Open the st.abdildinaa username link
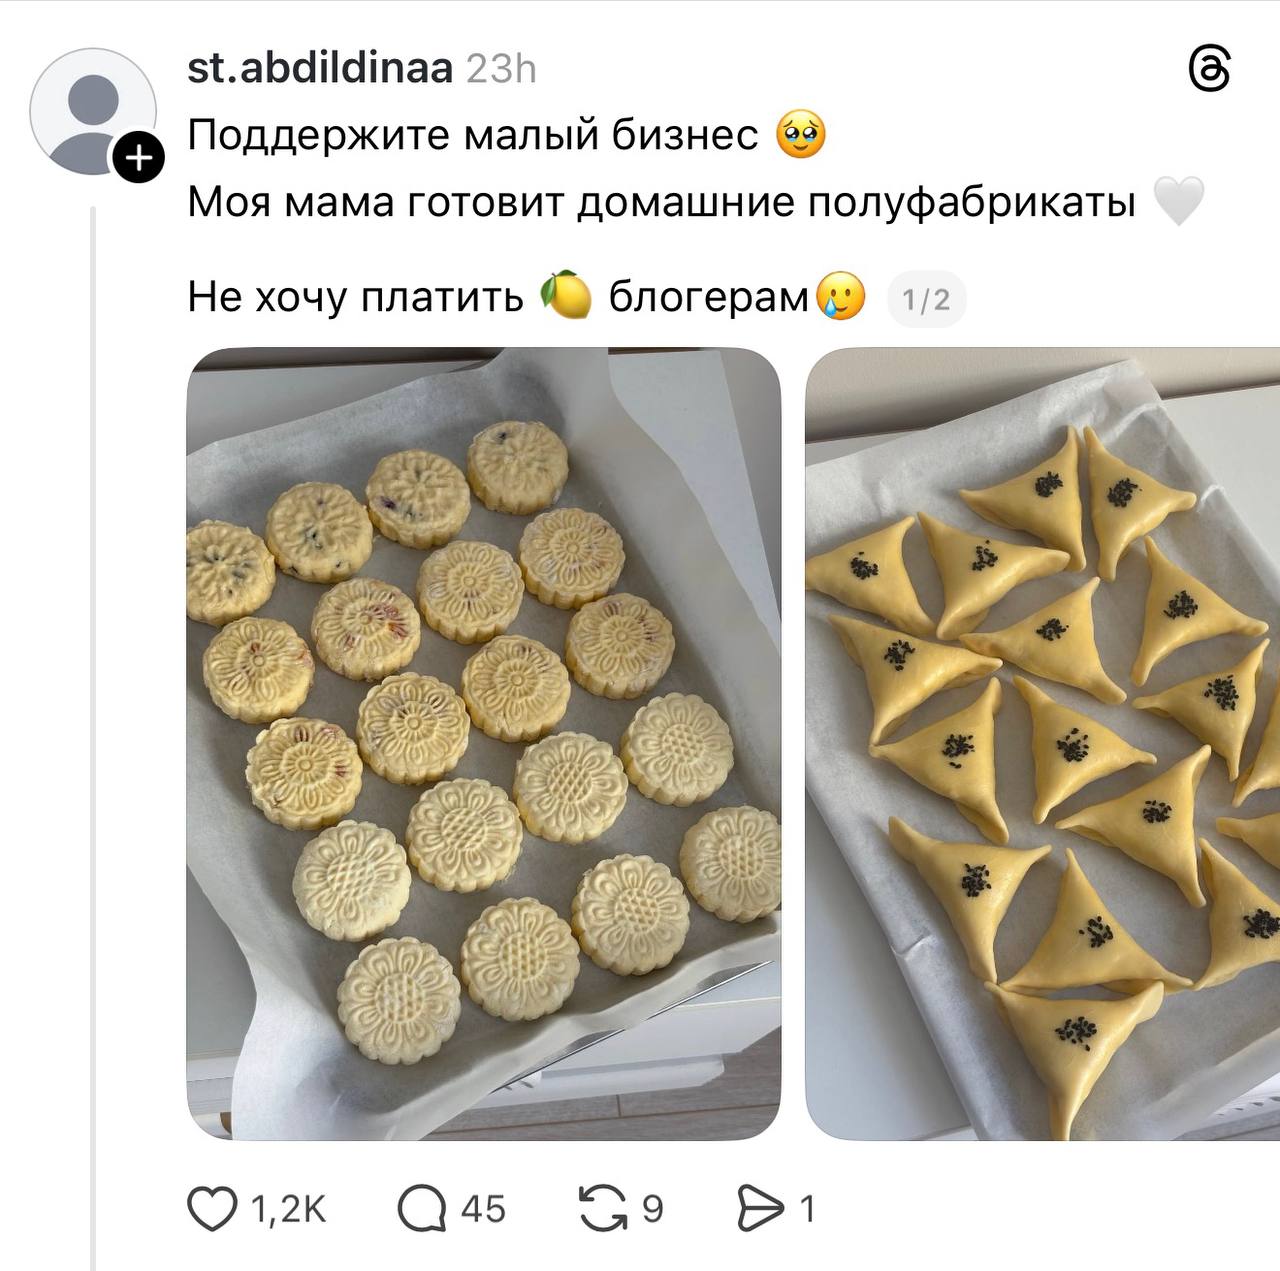This screenshot has width=1280, height=1271. pos(319,69)
